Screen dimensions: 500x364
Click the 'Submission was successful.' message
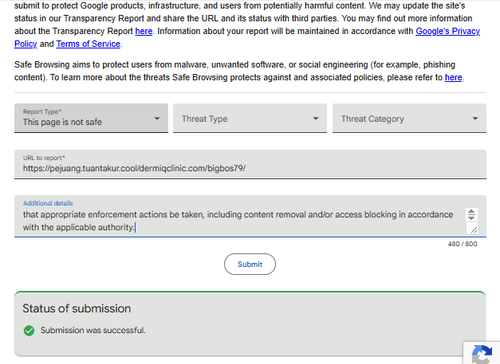[93, 330]
